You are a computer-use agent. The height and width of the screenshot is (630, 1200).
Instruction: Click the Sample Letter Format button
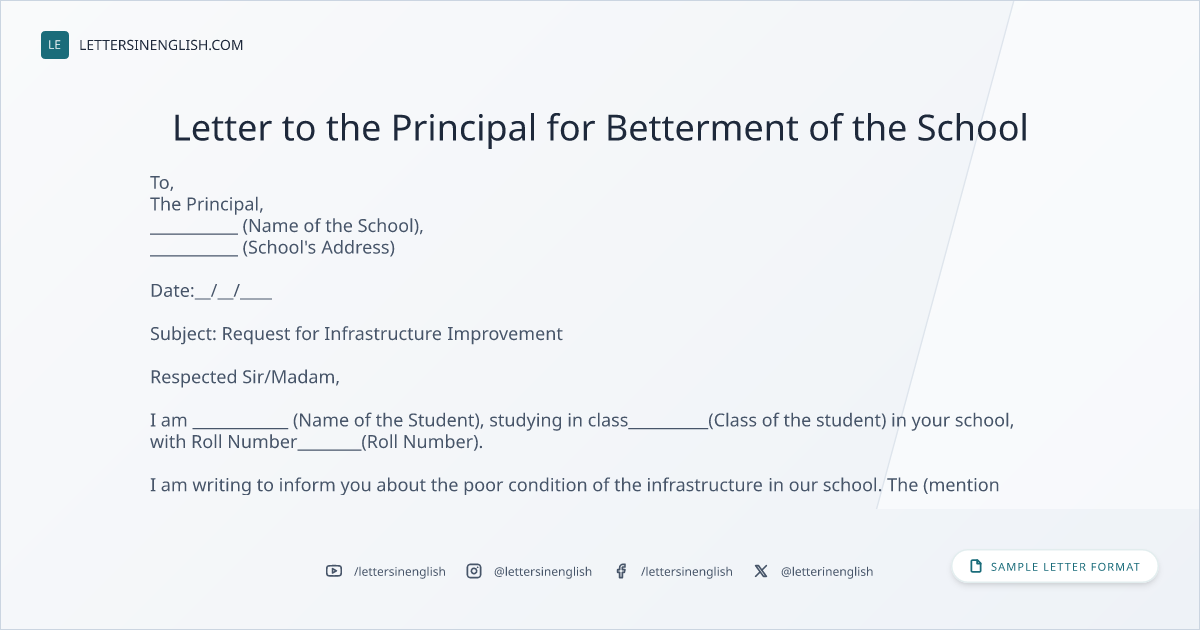click(1055, 567)
